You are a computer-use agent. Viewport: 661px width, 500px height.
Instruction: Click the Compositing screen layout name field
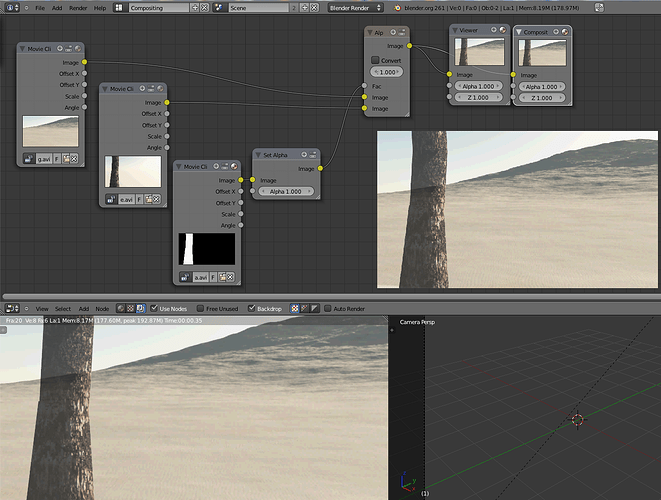click(x=159, y=8)
